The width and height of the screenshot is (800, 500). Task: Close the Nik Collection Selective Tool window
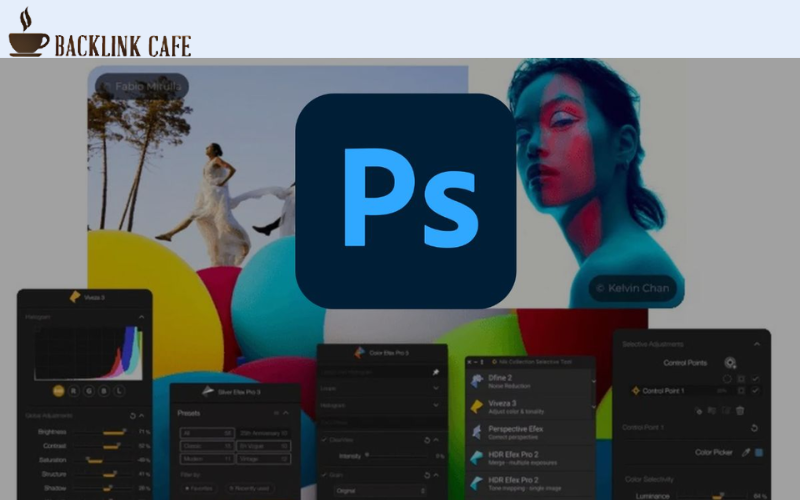(x=469, y=362)
